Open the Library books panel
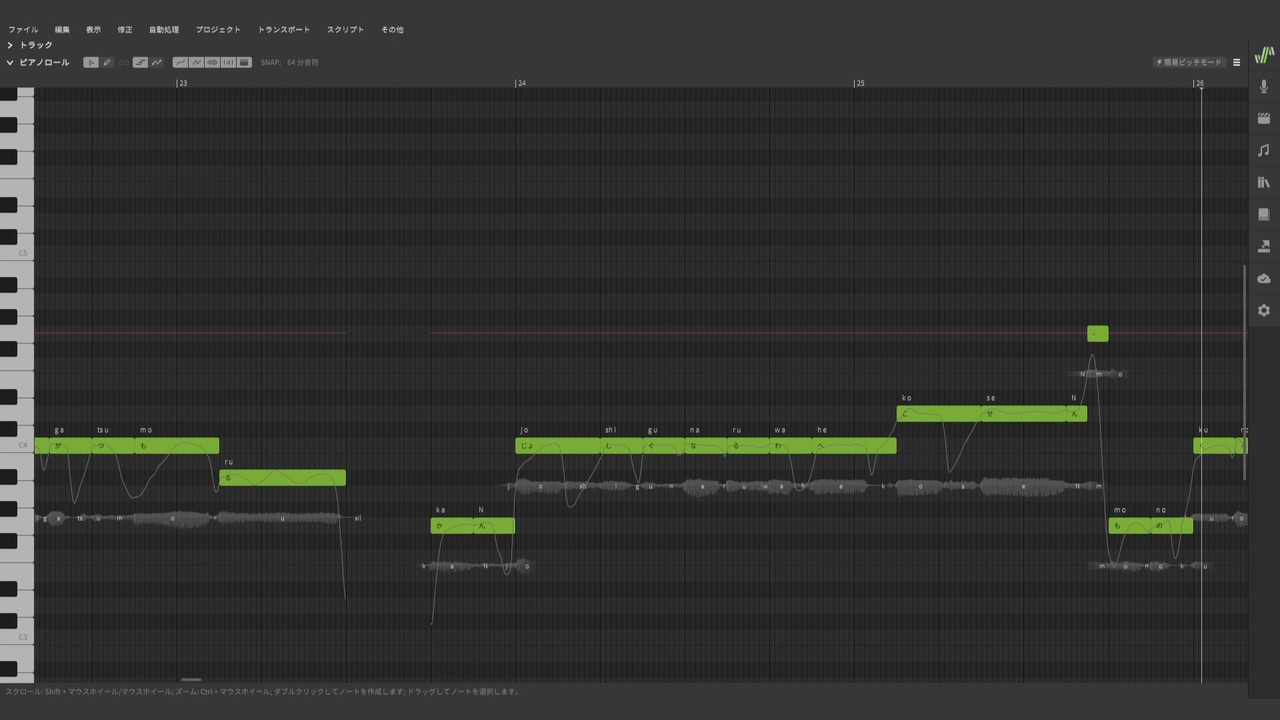The height and width of the screenshot is (720, 1280). tap(1264, 182)
